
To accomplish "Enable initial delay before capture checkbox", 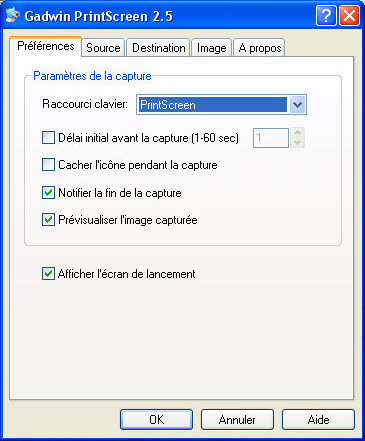I will click(x=48, y=138).
